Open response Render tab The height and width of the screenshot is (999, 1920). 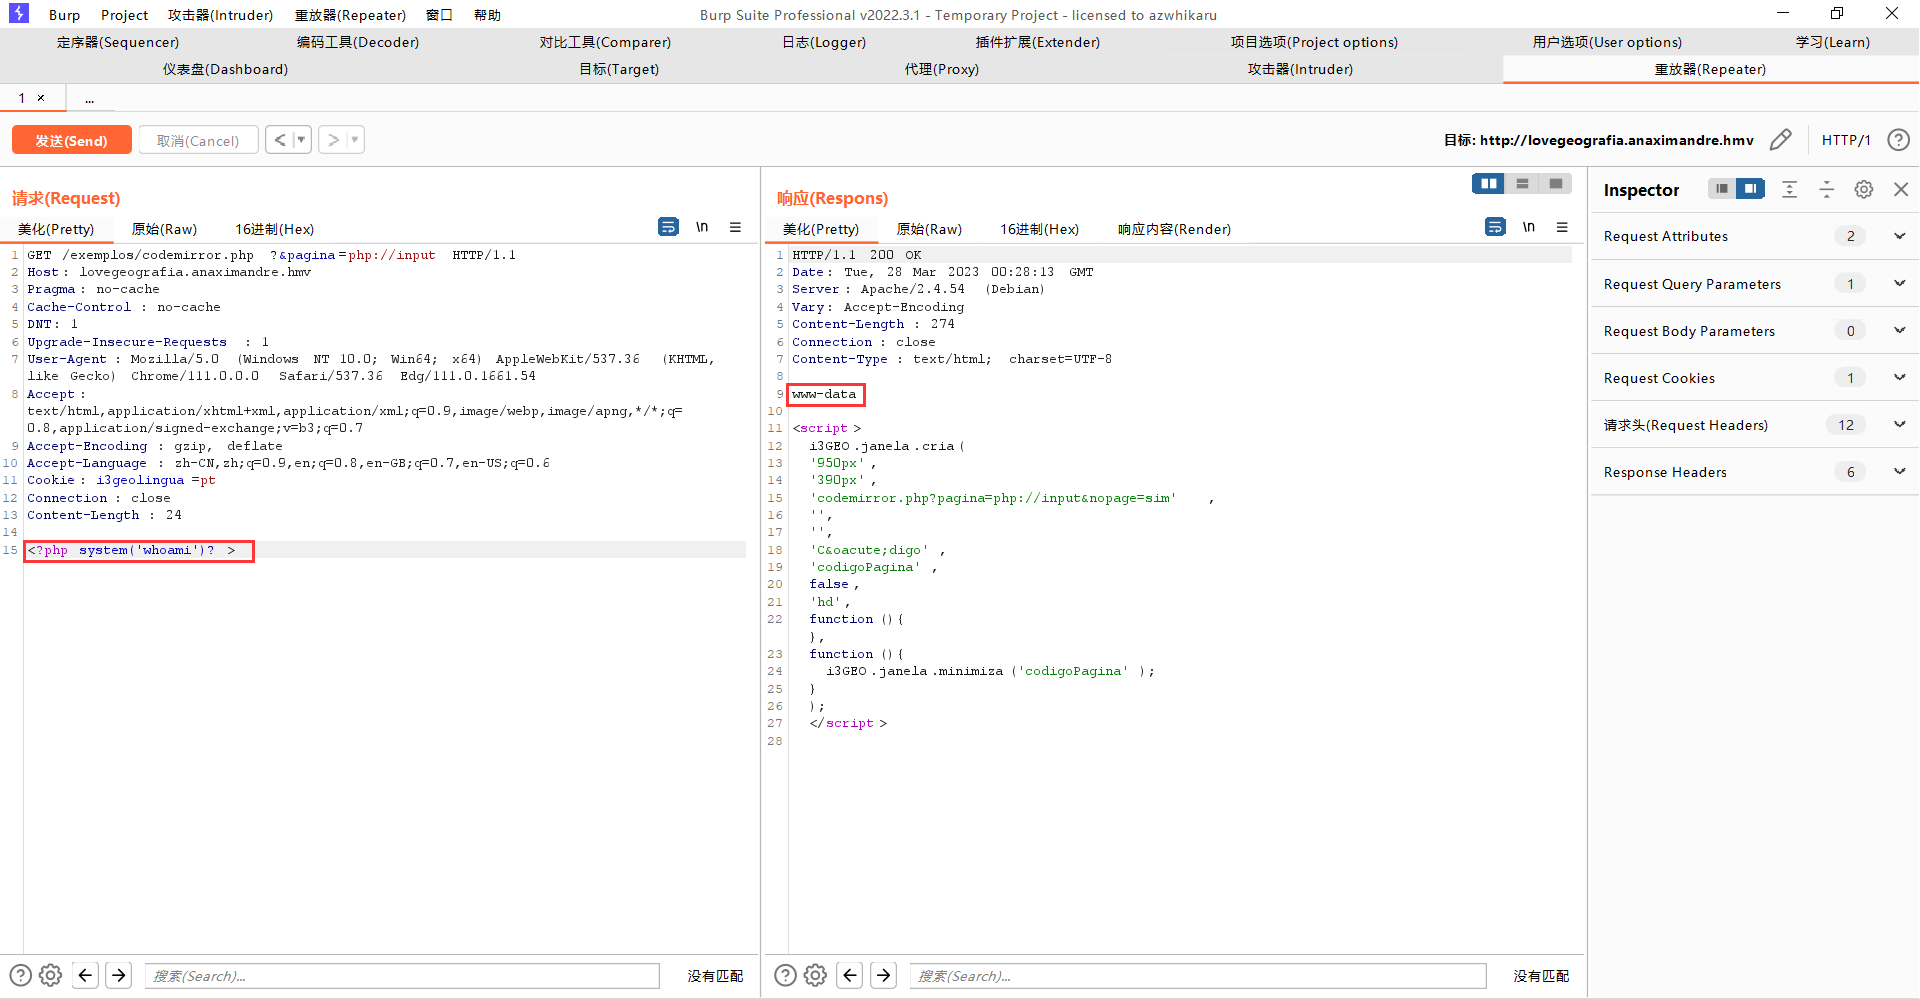pos(1174,229)
